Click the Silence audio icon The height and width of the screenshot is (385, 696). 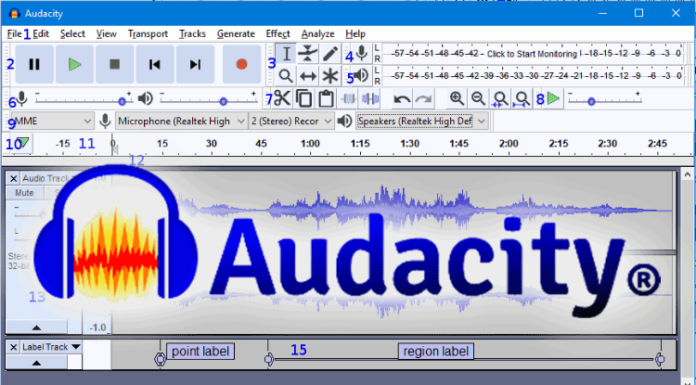[370, 99]
